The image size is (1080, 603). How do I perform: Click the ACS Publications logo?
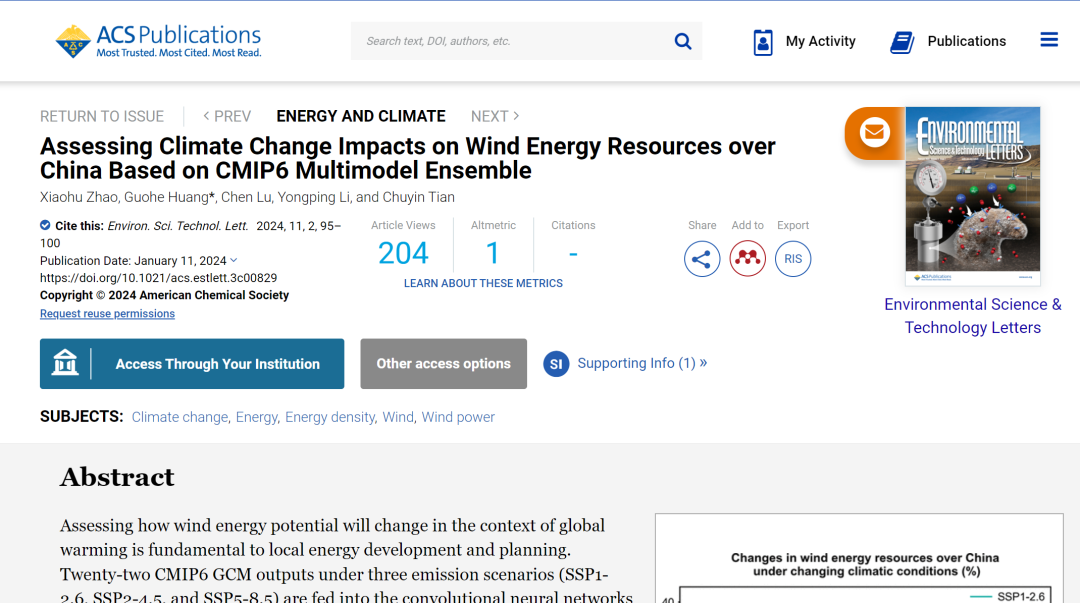point(158,41)
